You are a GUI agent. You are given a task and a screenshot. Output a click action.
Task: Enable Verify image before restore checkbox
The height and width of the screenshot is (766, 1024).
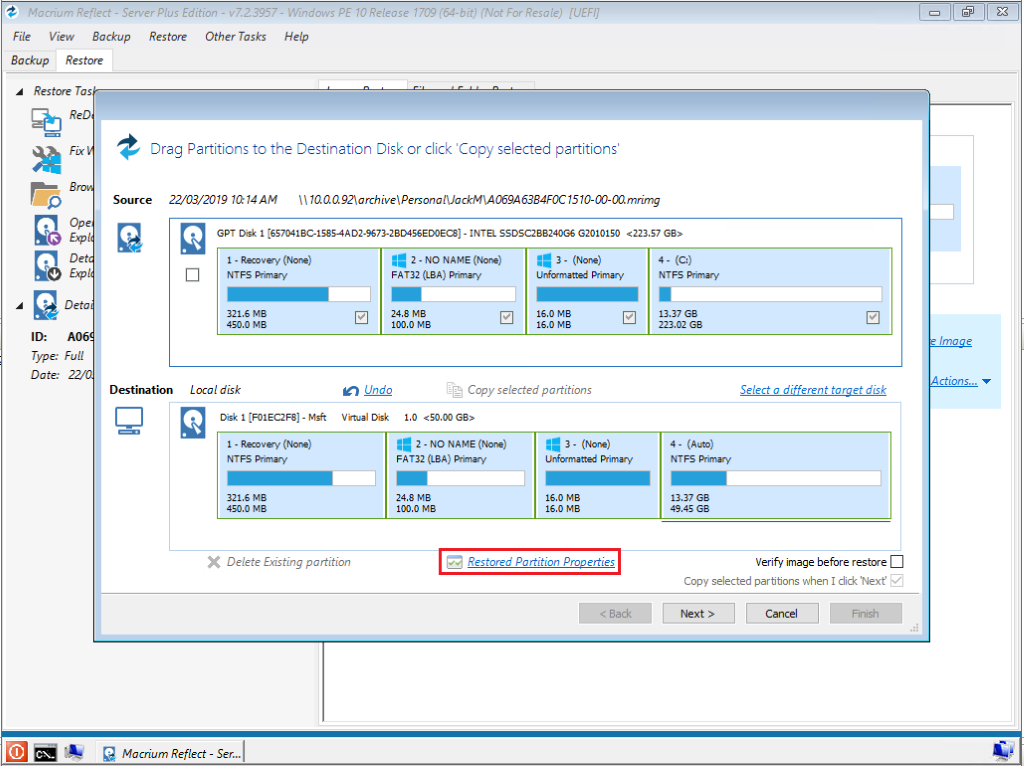click(x=896, y=562)
